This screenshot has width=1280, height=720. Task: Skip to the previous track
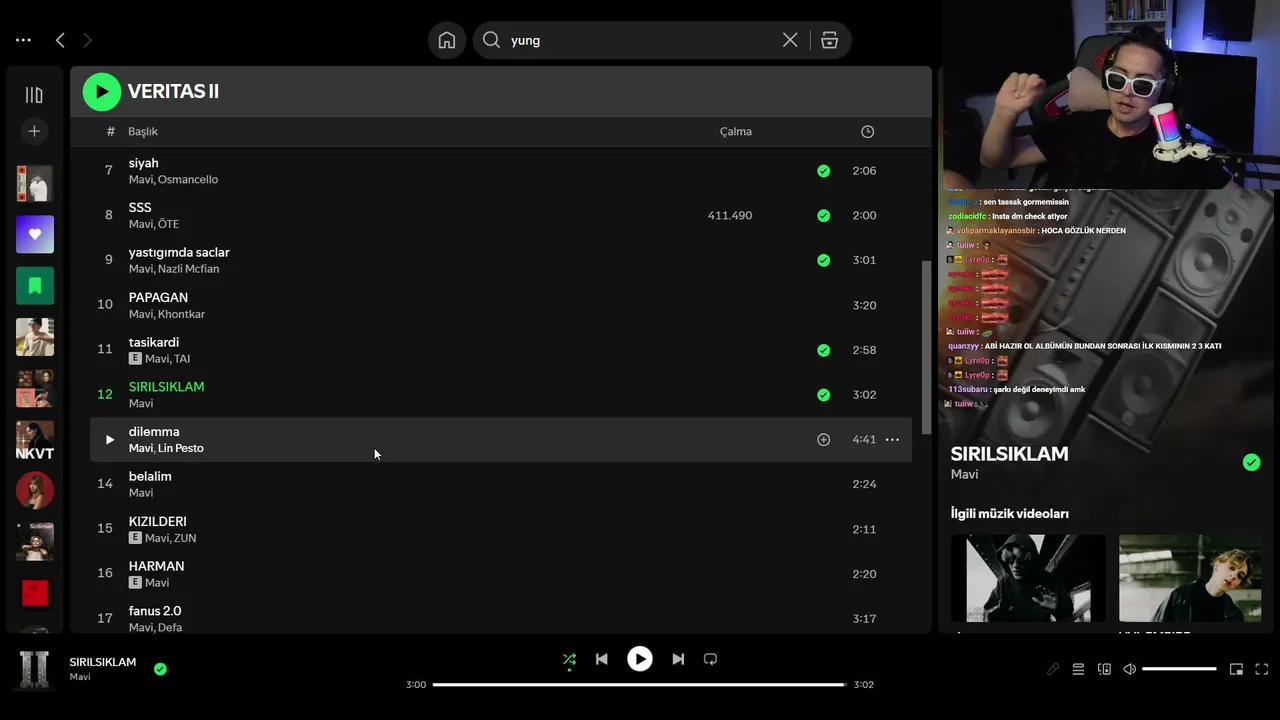click(601, 660)
